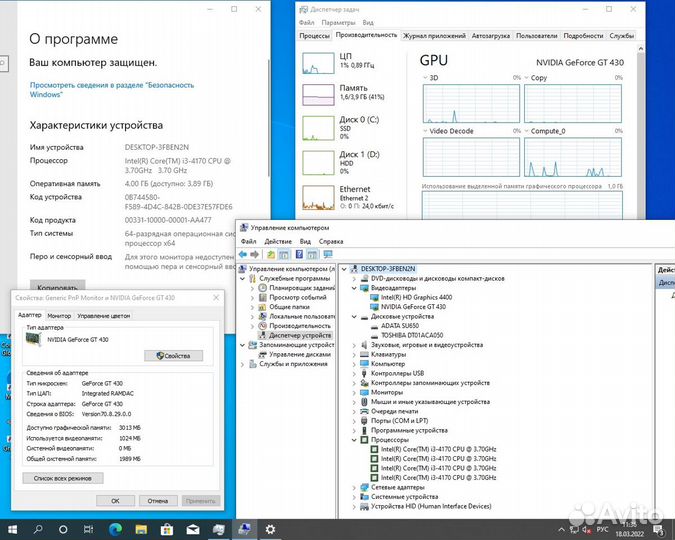The height and width of the screenshot is (540, 675).
Task: Switch to the Startup tab in Task Manager
Action: (491, 36)
